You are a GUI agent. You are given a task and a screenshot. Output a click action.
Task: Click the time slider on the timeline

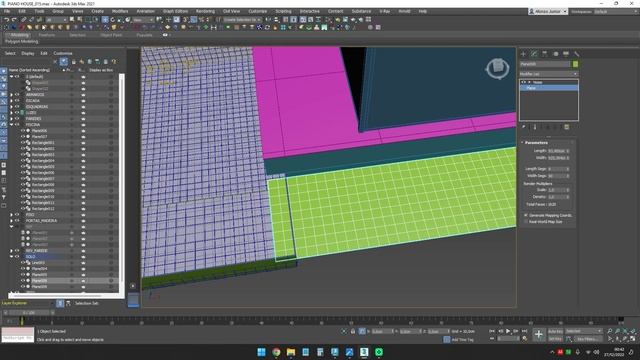coord(29,313)
